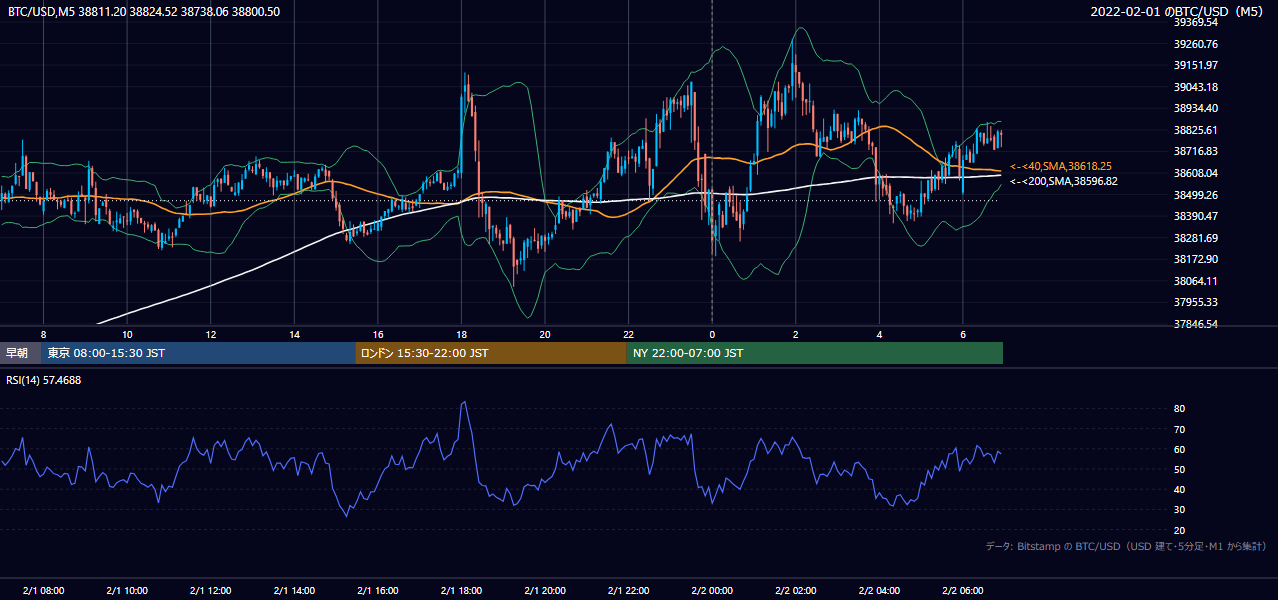Click price axis value 38281.69
The width and height of the screenshot is (1278, 600).
[1195, 238]
